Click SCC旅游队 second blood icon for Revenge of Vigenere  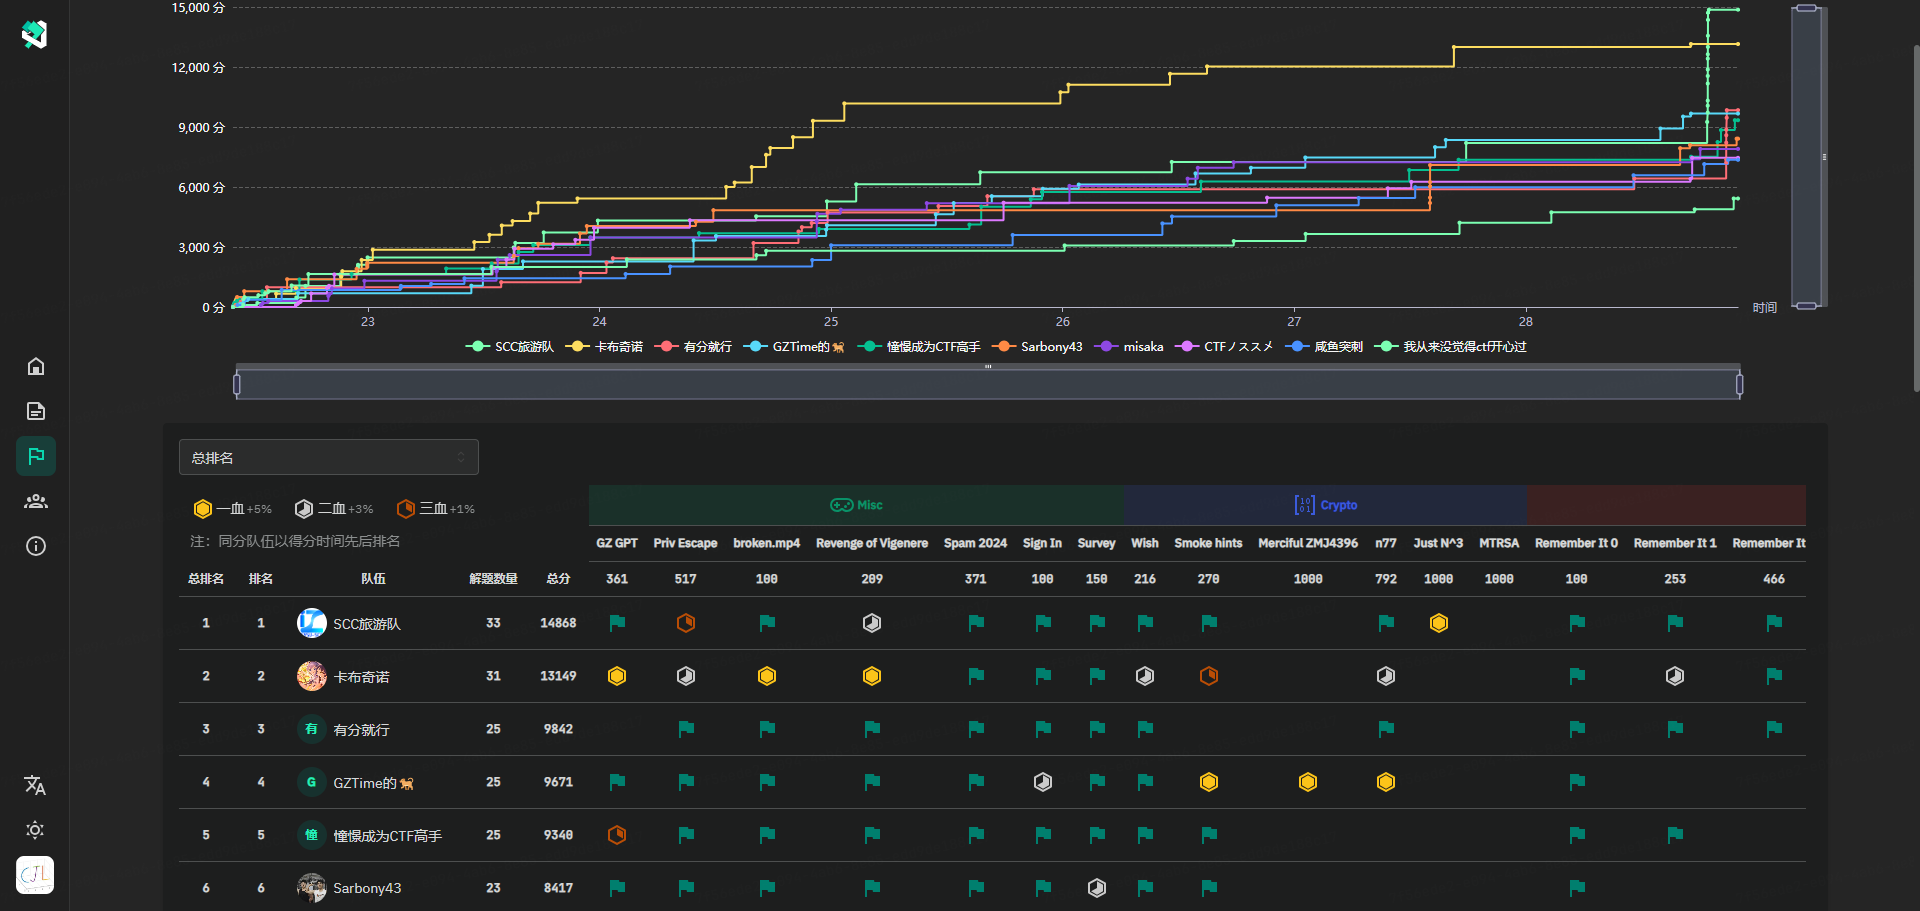click(x=872, y=623)
